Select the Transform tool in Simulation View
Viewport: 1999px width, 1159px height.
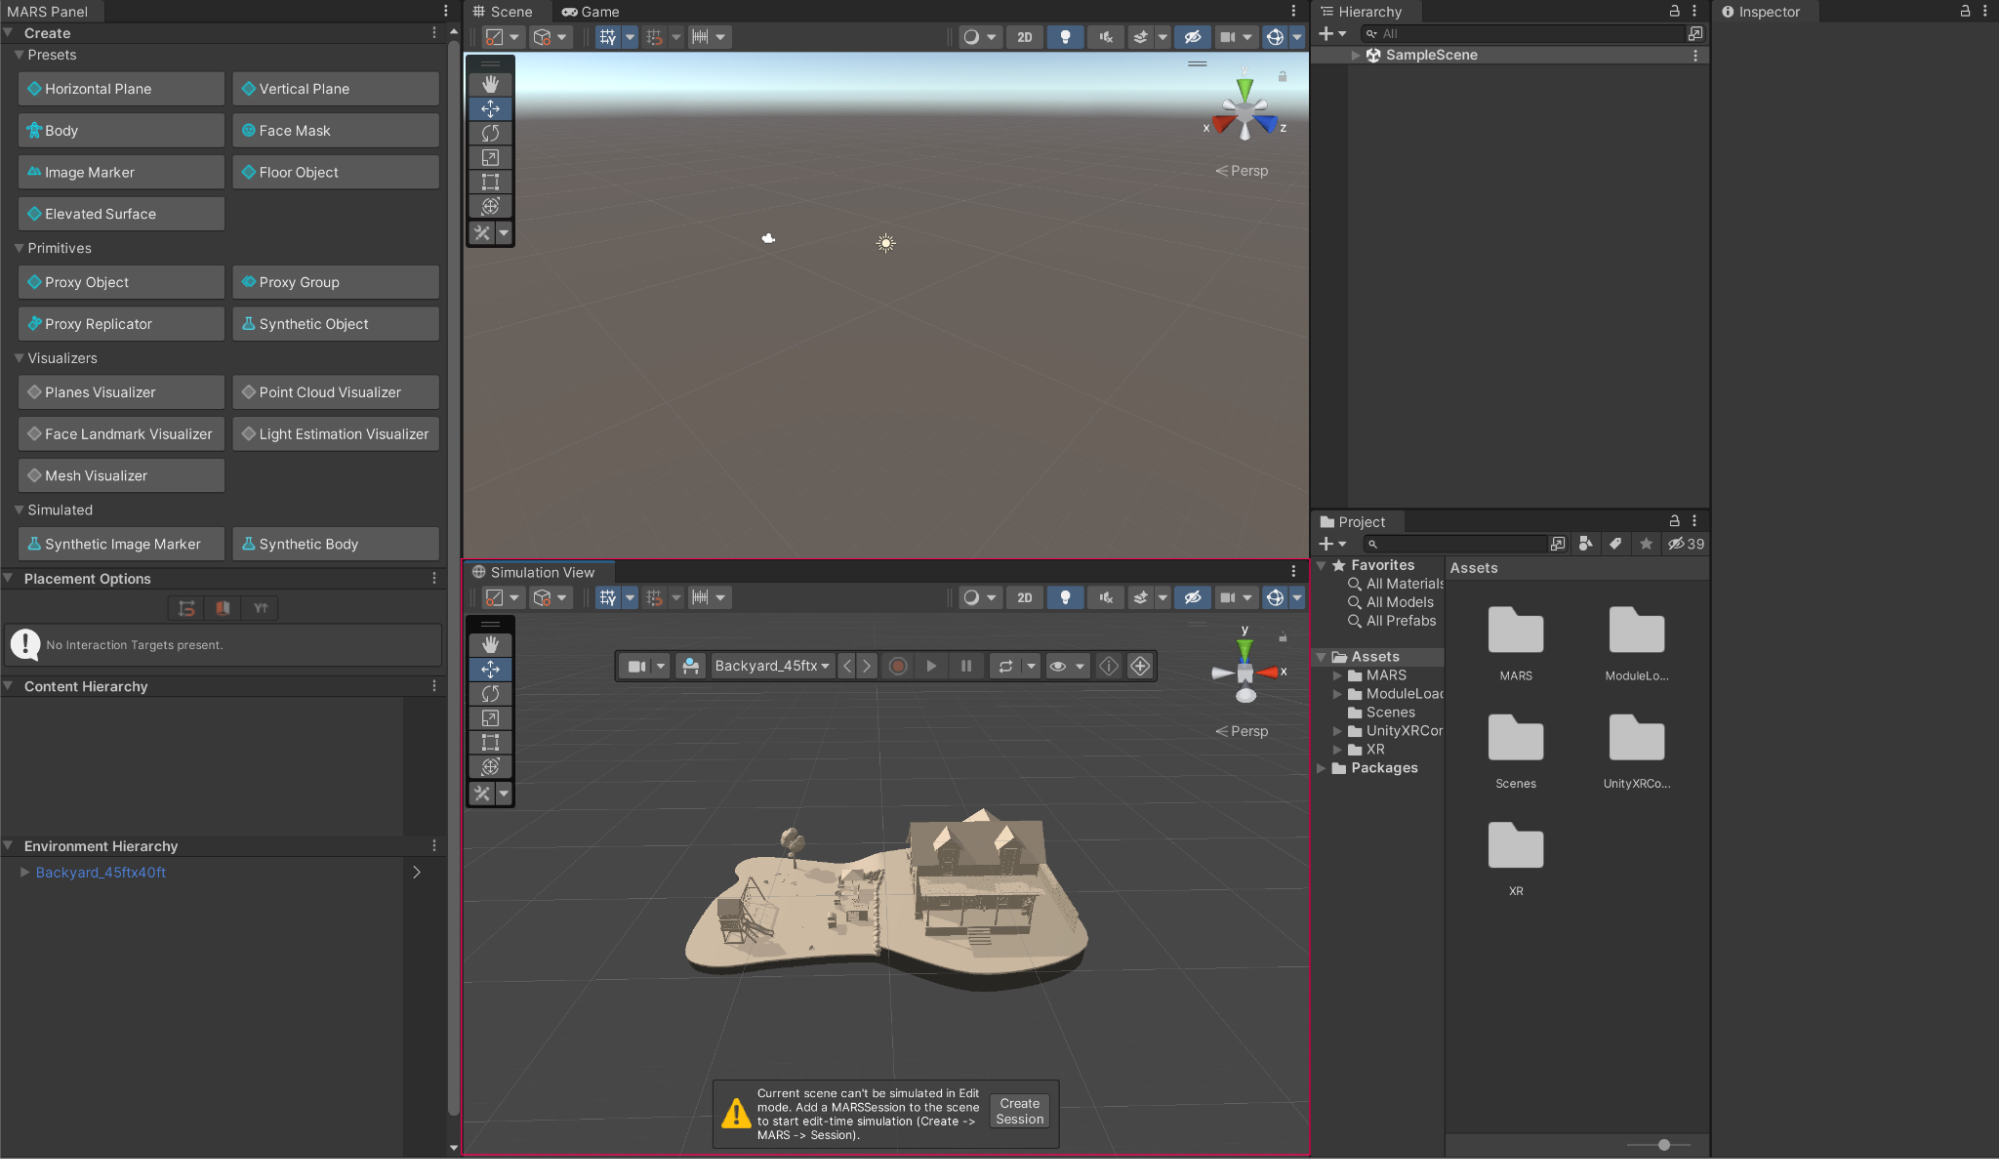(490, 767)
